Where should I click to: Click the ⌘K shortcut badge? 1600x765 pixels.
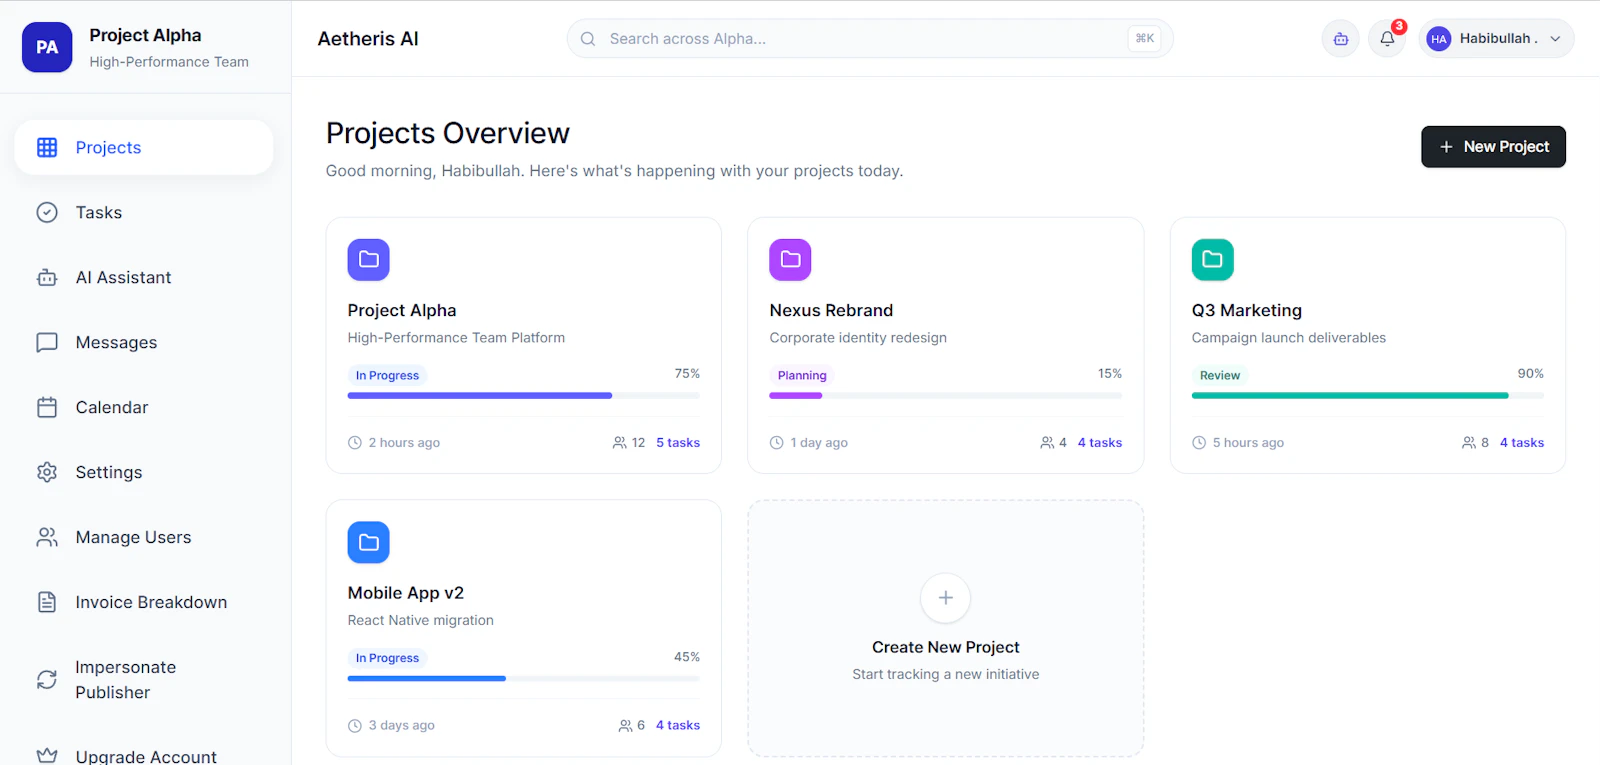pos(1145,39)
